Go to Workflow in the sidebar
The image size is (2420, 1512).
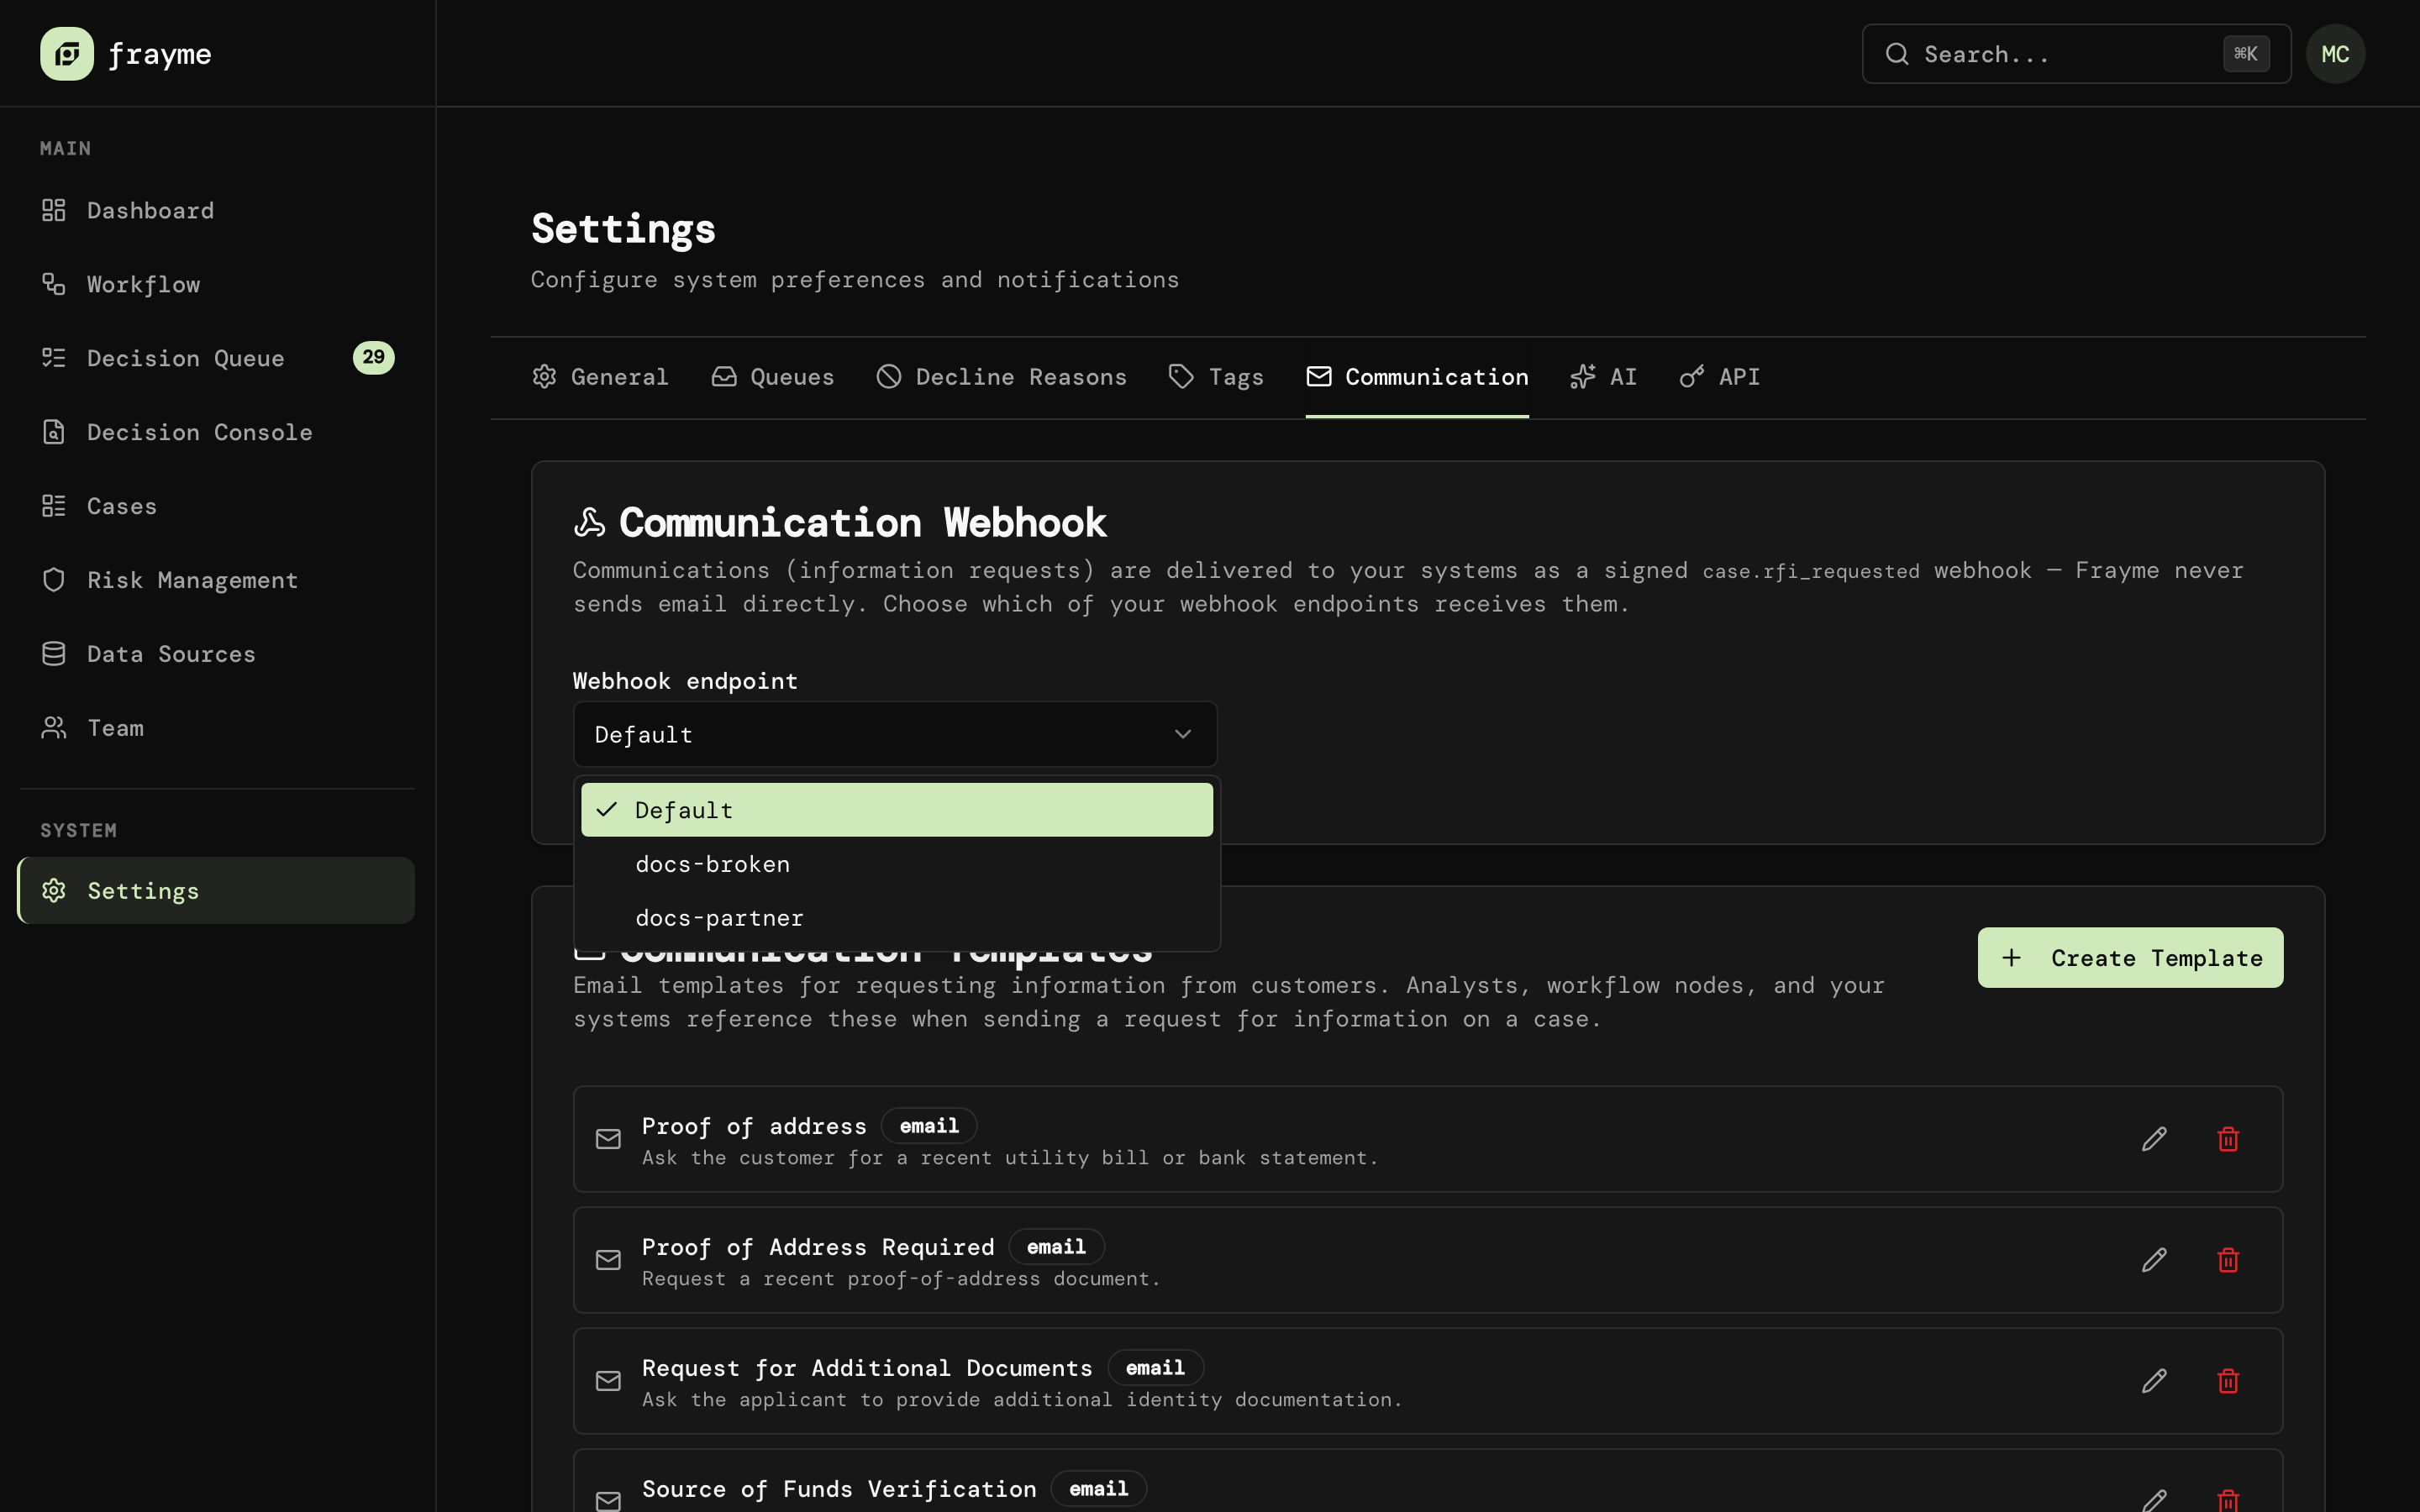point(217,284)
